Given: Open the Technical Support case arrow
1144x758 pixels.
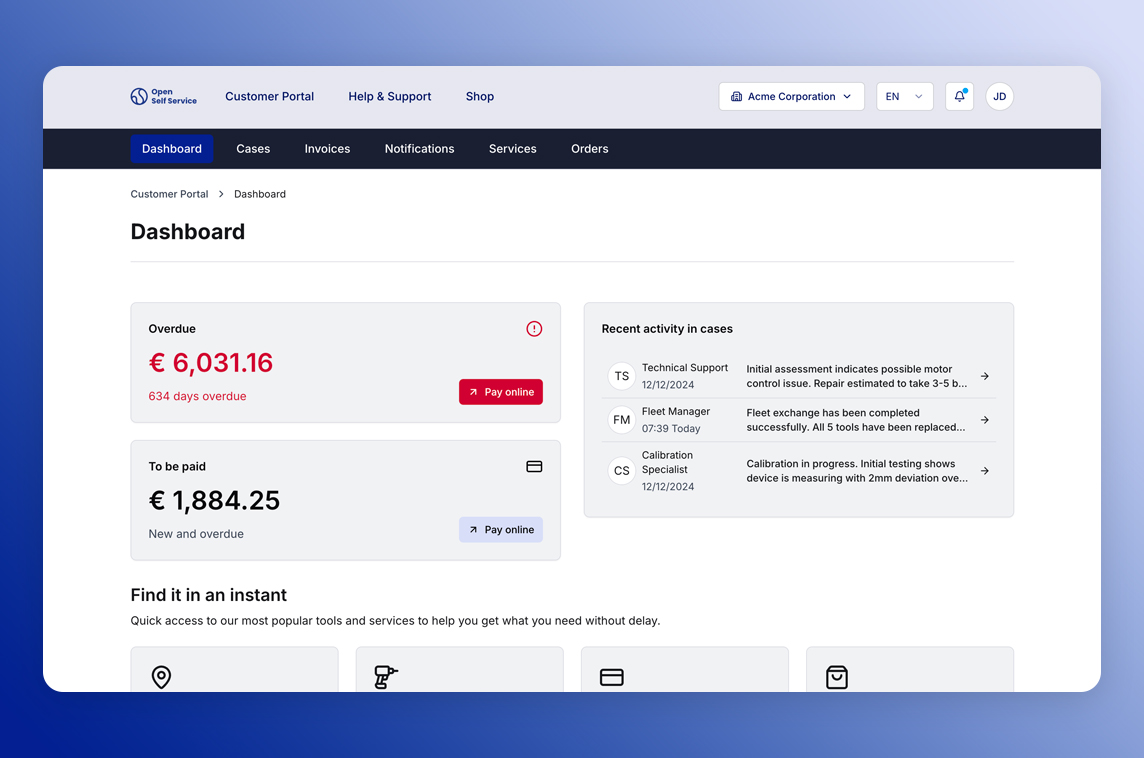Looking at the screenshot, I should pyautogui.click(x=984, y=376).
